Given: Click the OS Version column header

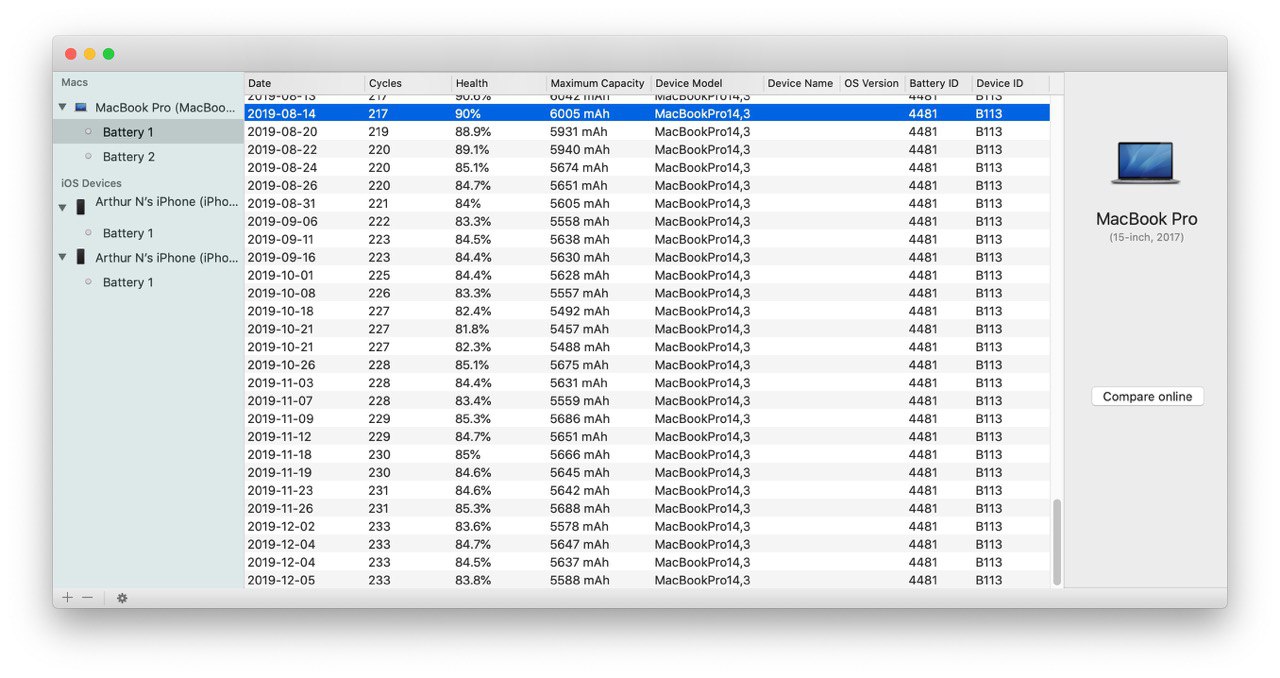Looking at the screenshot, I should pos(872,83).
